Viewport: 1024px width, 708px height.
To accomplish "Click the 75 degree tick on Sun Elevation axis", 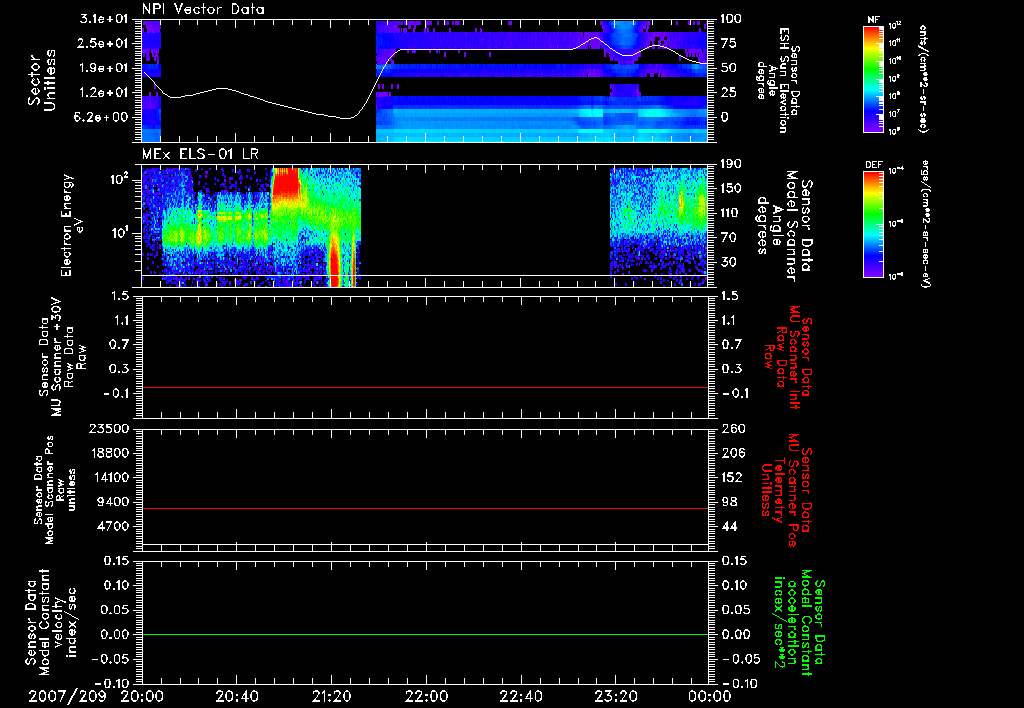I will click(x=728, y=43).
